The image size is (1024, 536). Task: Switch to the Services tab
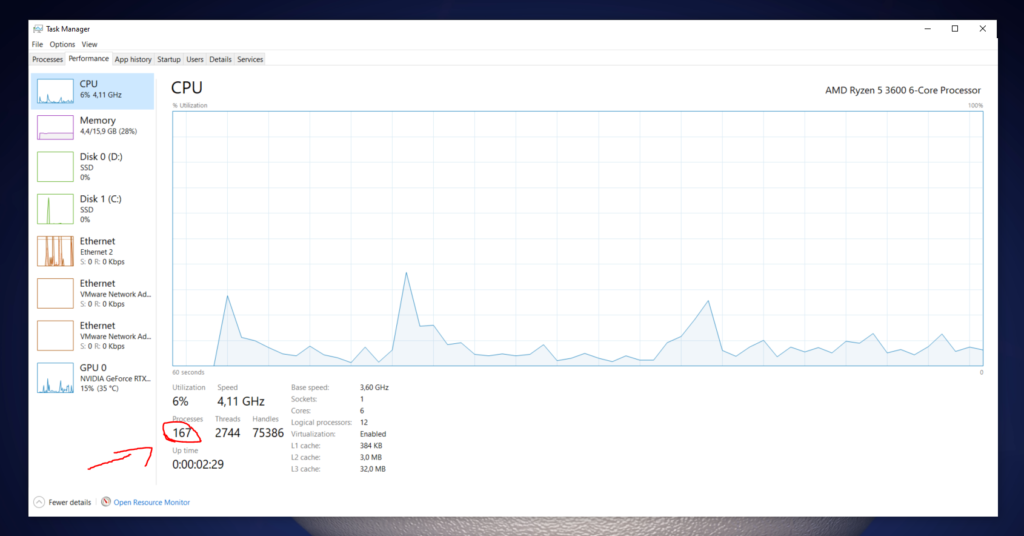(250, 59)
